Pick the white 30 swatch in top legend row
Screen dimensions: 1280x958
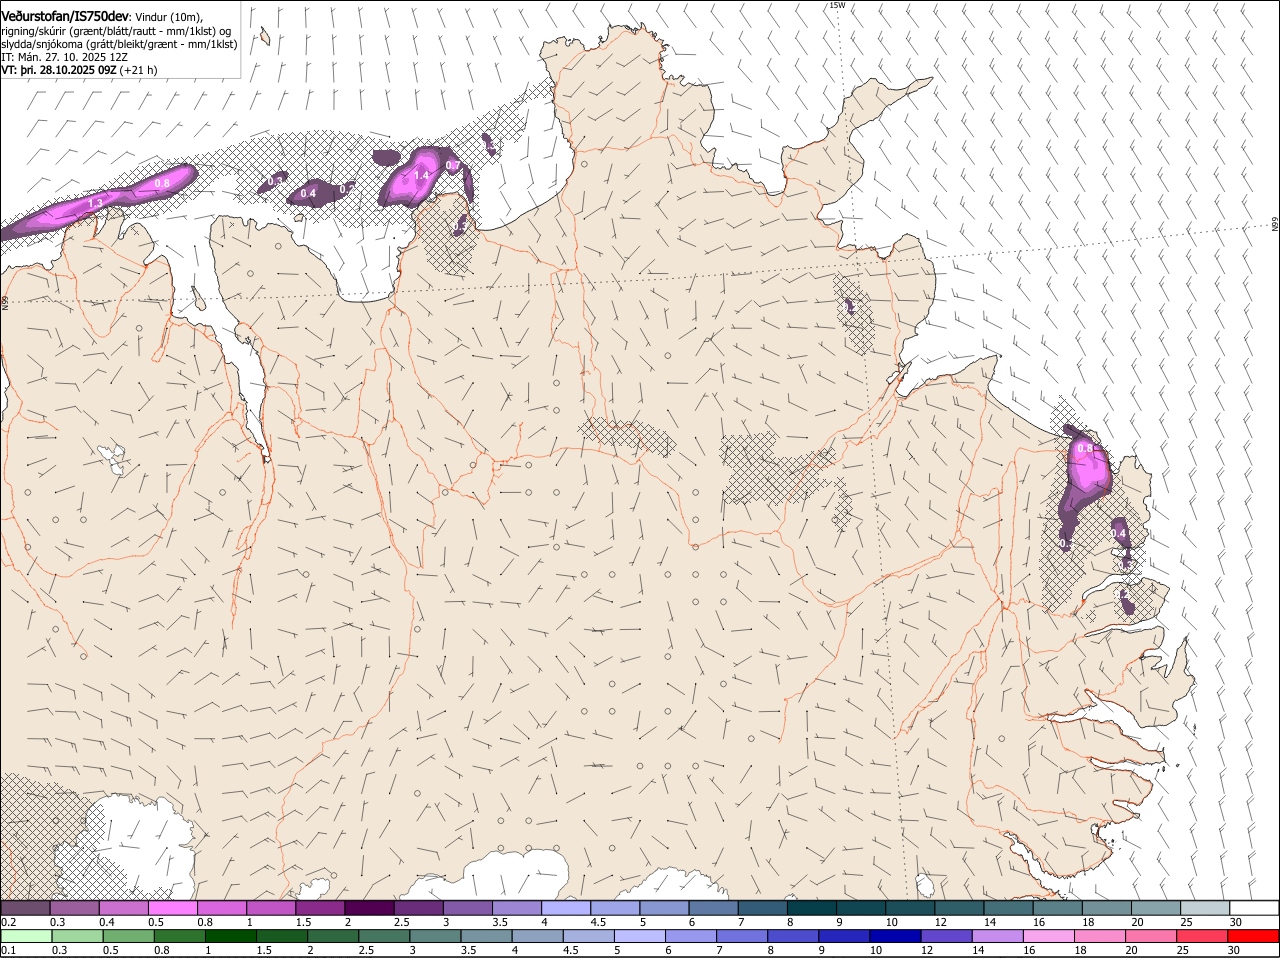1254,907
